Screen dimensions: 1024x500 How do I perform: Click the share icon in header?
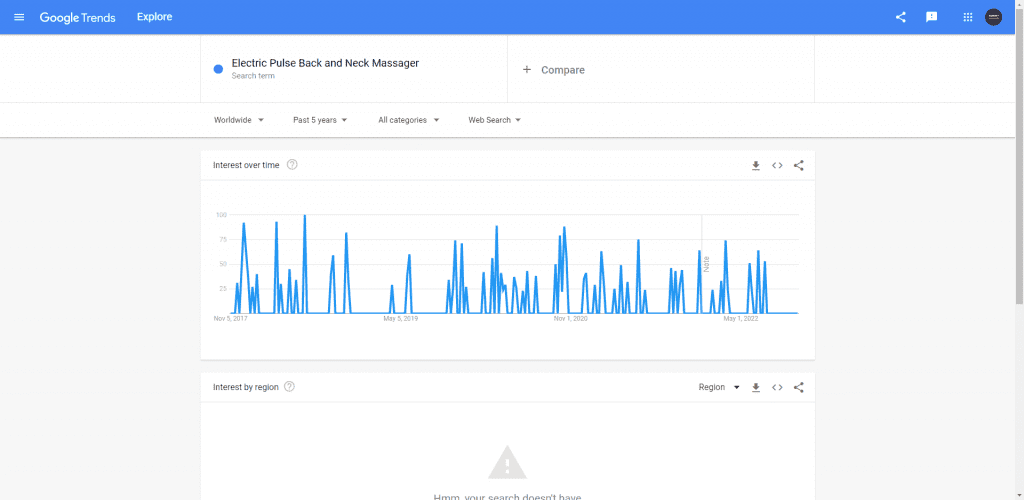[x=901, y=17]
